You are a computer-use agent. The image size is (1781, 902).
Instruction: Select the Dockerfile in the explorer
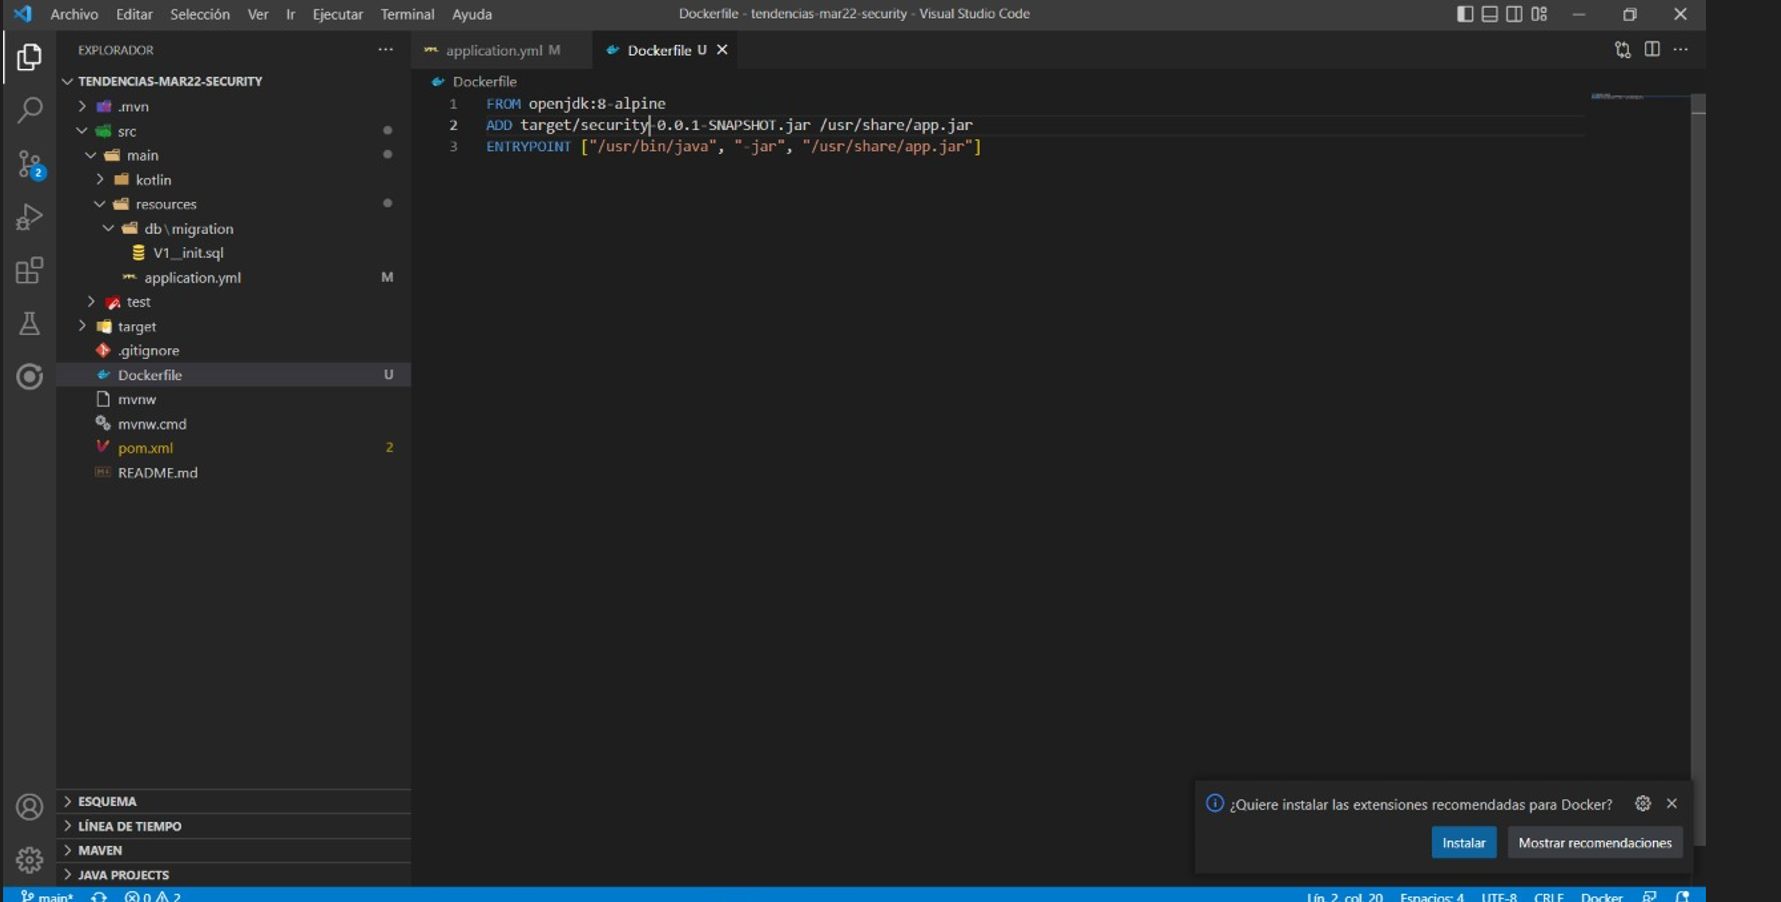[152, 374]
